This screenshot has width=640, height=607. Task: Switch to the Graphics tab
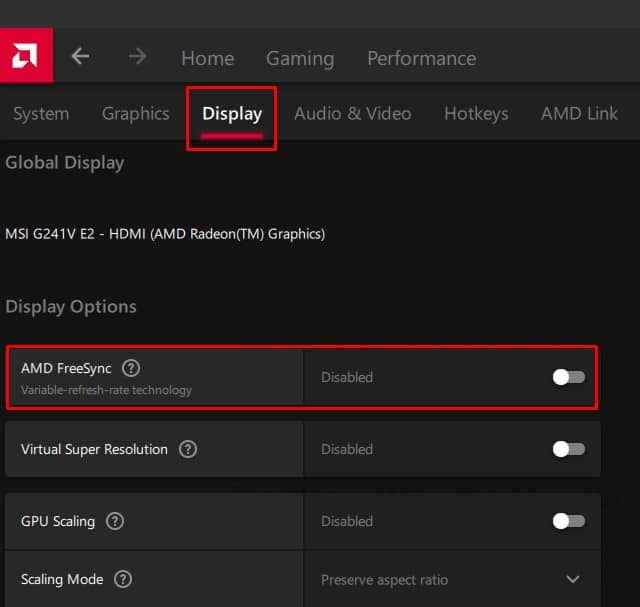(x=136, y=114)
